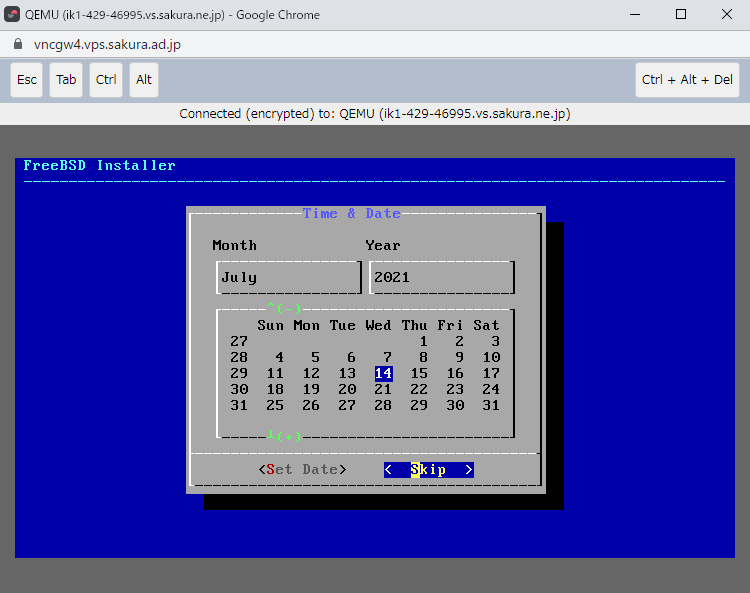Select day 23 in calendar

[455, 389]
